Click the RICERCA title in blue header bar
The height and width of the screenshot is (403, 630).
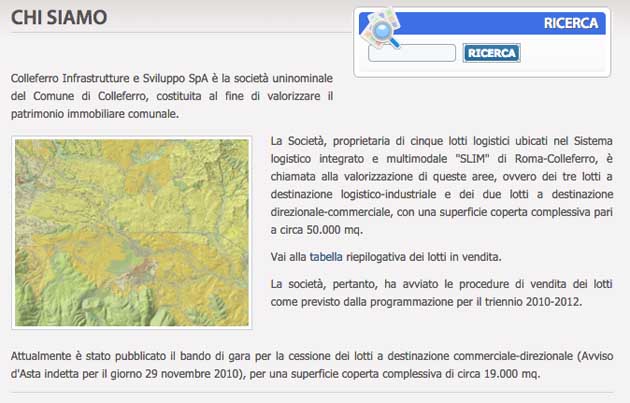point(571,23)
